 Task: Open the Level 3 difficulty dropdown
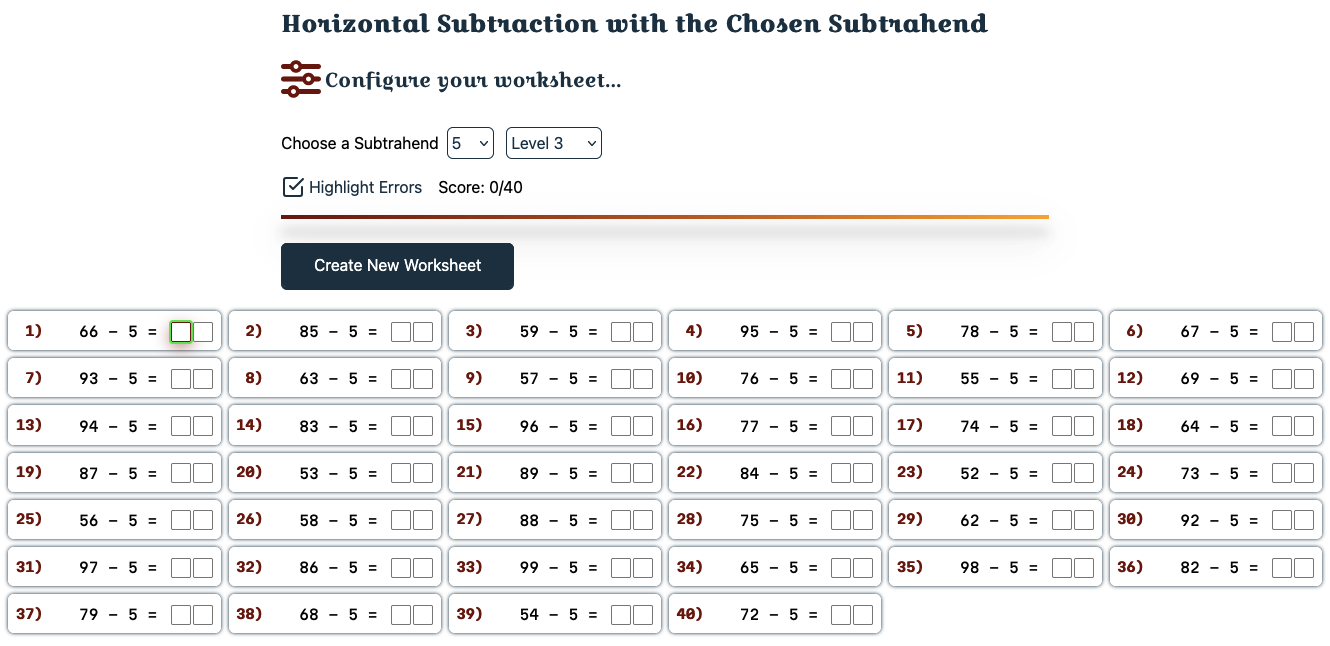coord(553,143)
